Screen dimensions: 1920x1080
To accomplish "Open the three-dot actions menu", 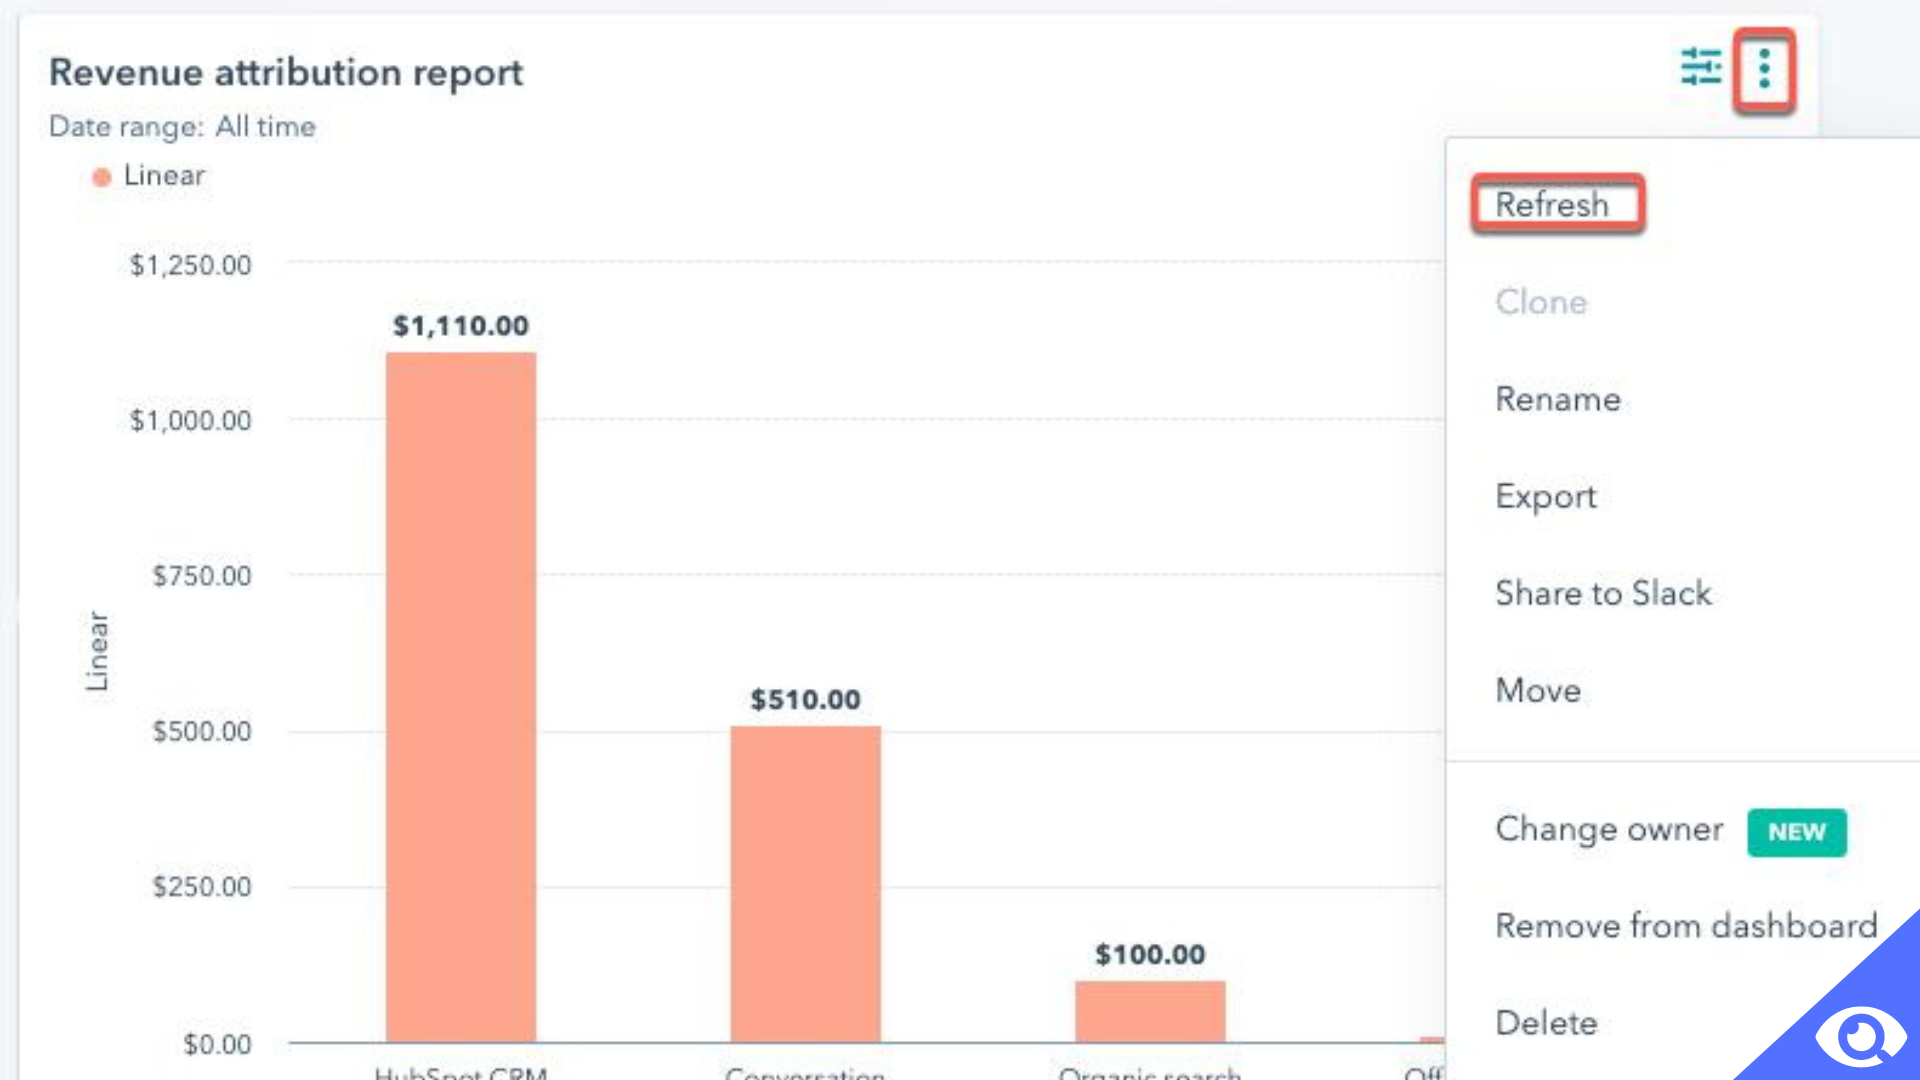I will point(1764,68).
